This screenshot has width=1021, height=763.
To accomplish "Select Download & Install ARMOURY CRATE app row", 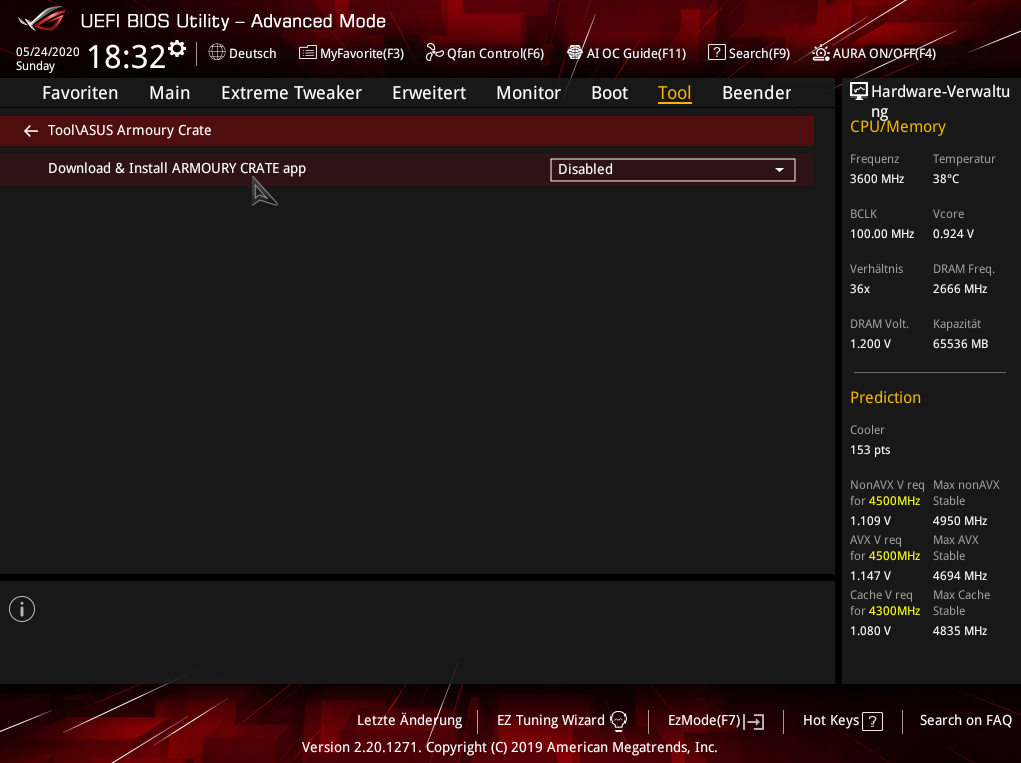I will point(407,169).
